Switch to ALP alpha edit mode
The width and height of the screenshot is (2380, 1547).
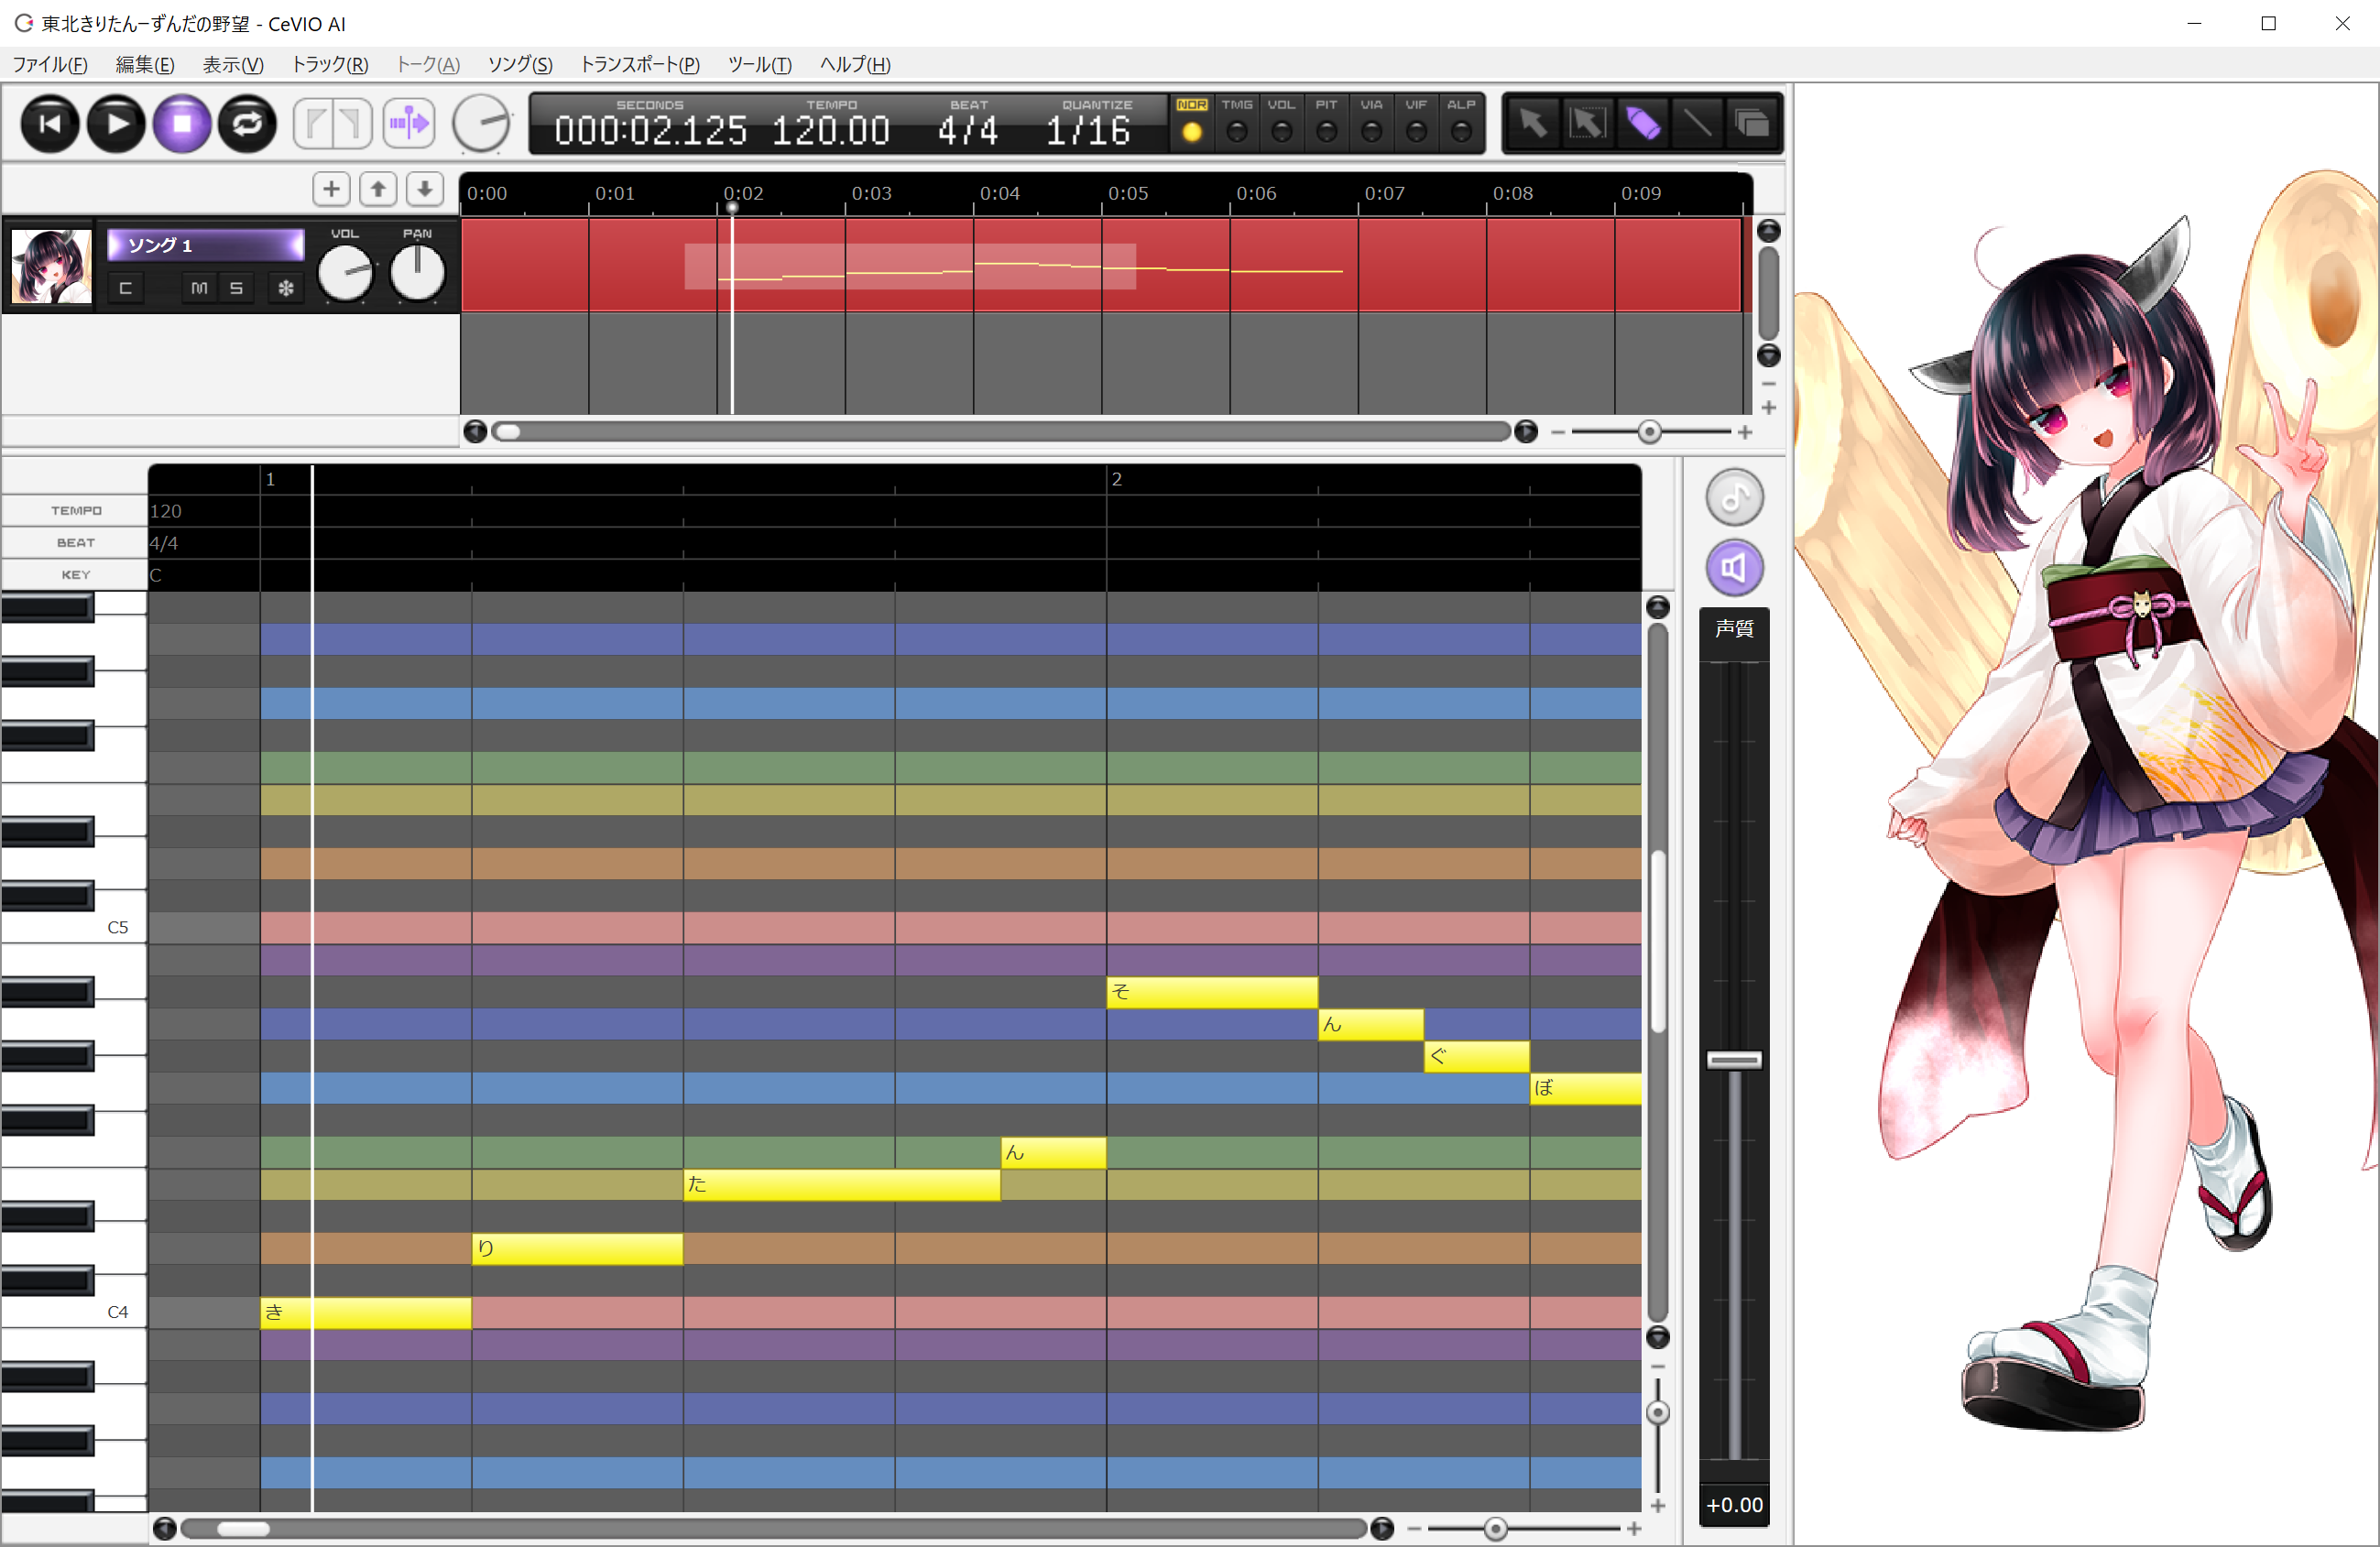[1462, 122]
